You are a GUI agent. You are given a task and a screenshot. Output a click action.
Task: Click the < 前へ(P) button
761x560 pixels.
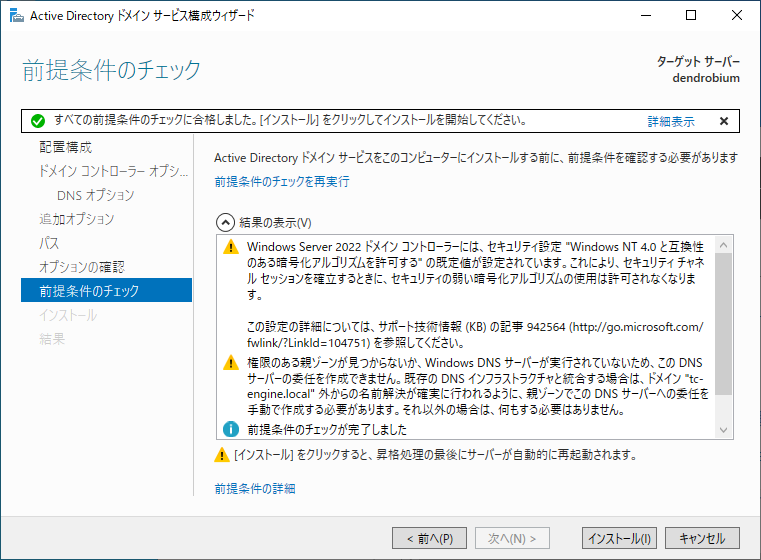coord(430,538)
